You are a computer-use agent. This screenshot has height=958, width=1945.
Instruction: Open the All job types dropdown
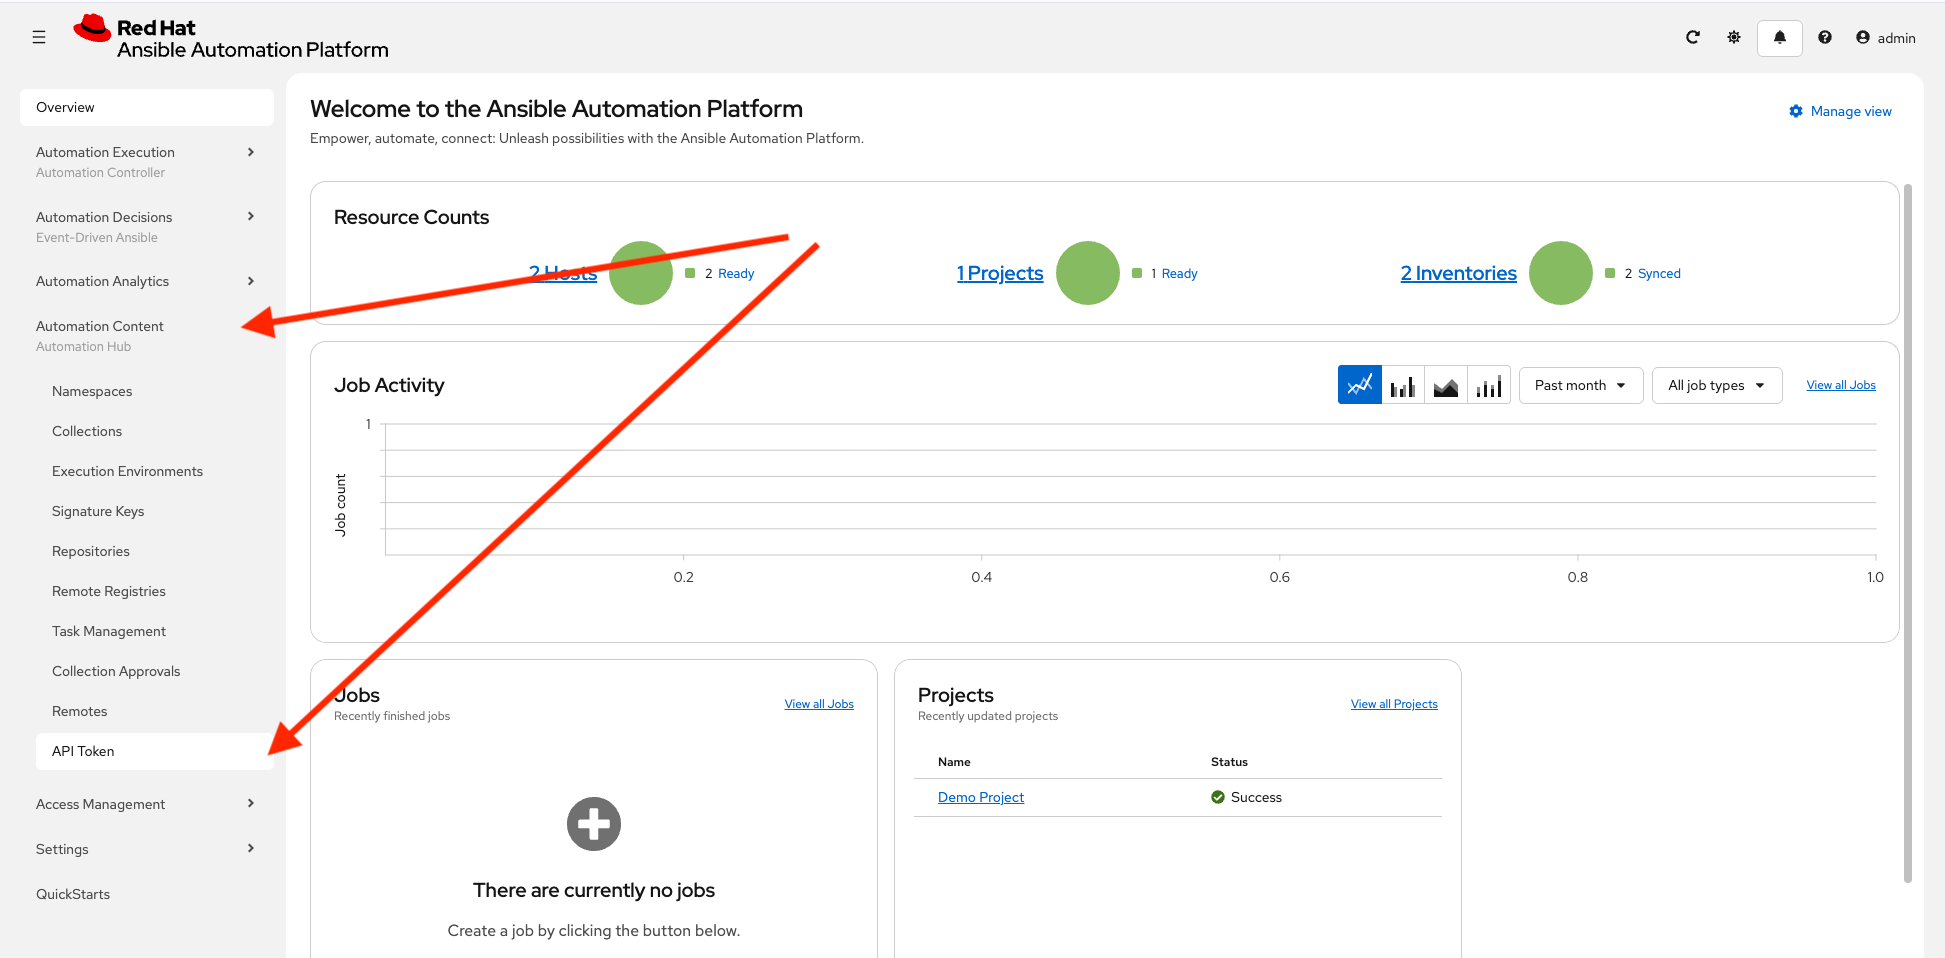click(x=1716, y=386)
